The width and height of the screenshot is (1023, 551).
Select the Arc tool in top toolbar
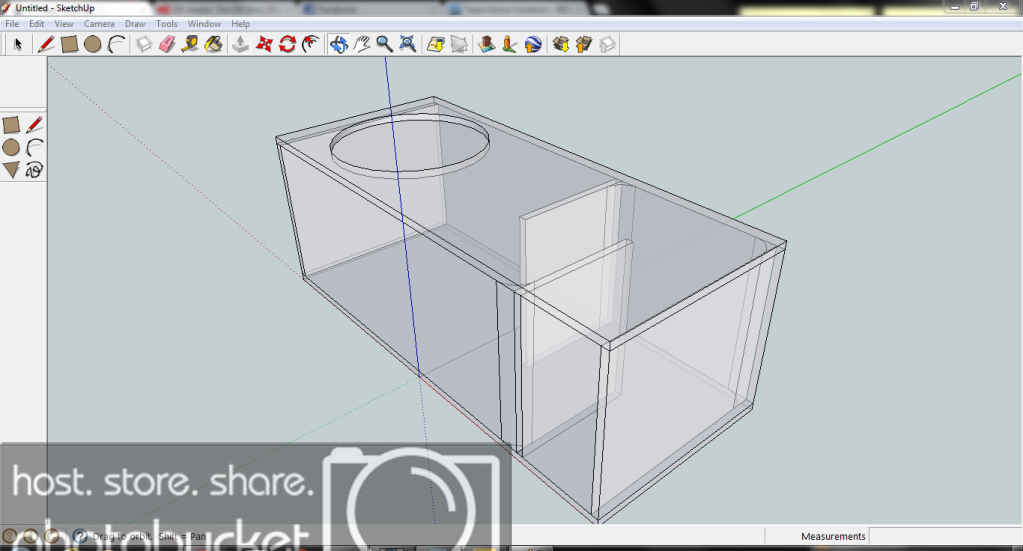[x=116, y=44]
